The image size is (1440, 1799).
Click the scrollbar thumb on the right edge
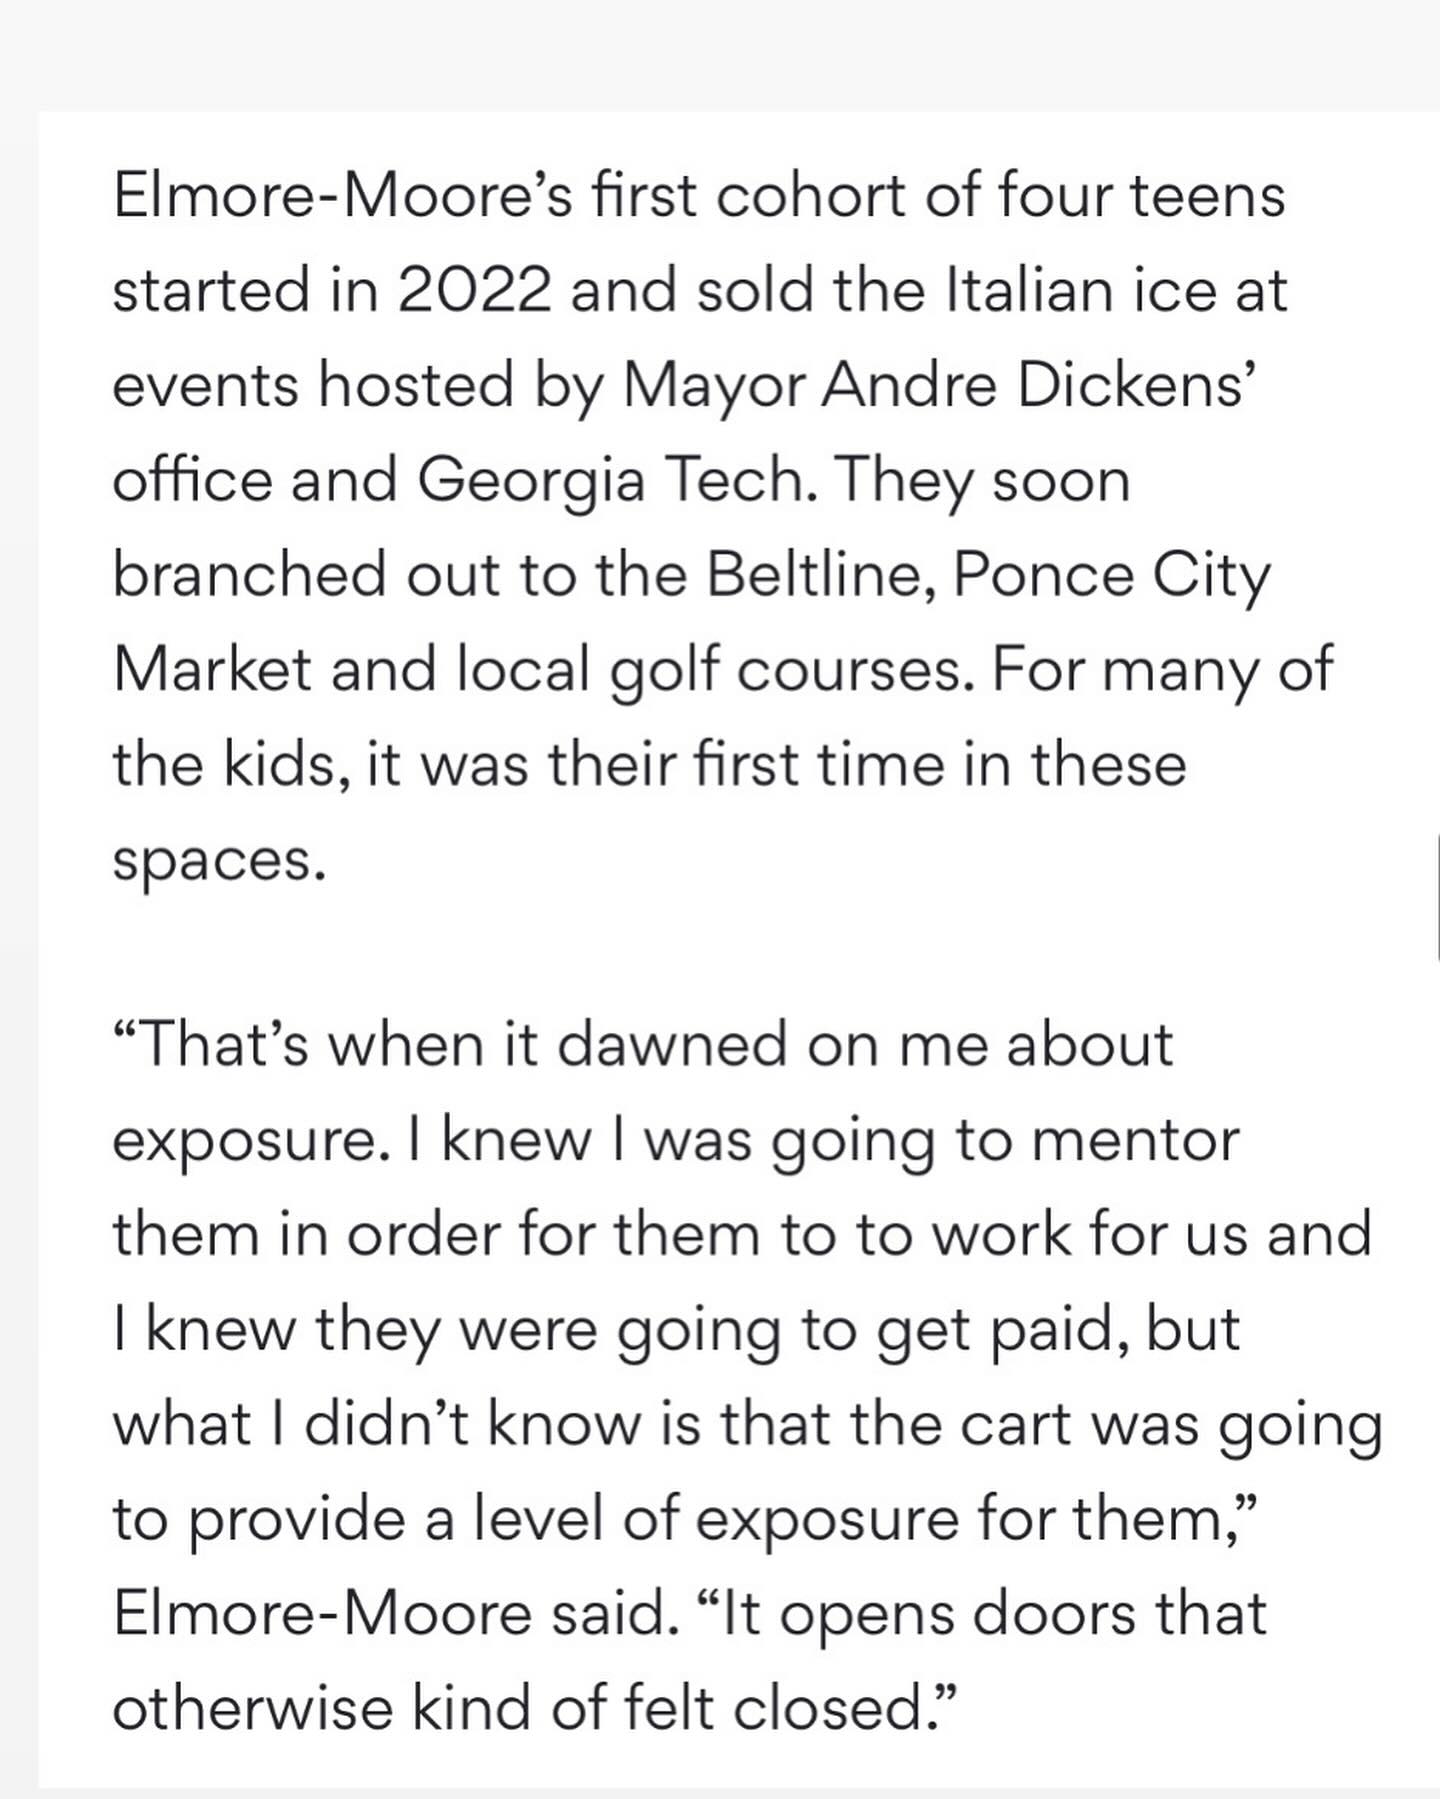click(x=1436, y=899)
